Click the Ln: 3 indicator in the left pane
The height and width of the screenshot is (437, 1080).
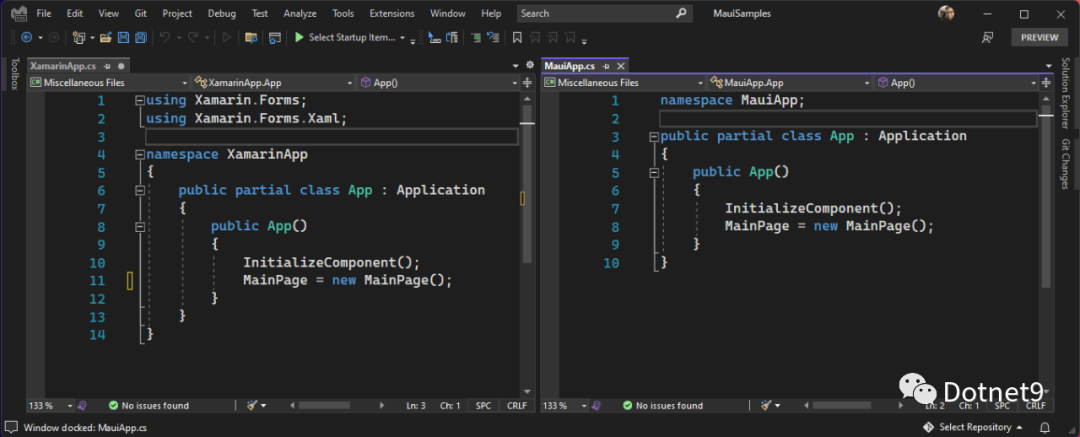(416, 405)
